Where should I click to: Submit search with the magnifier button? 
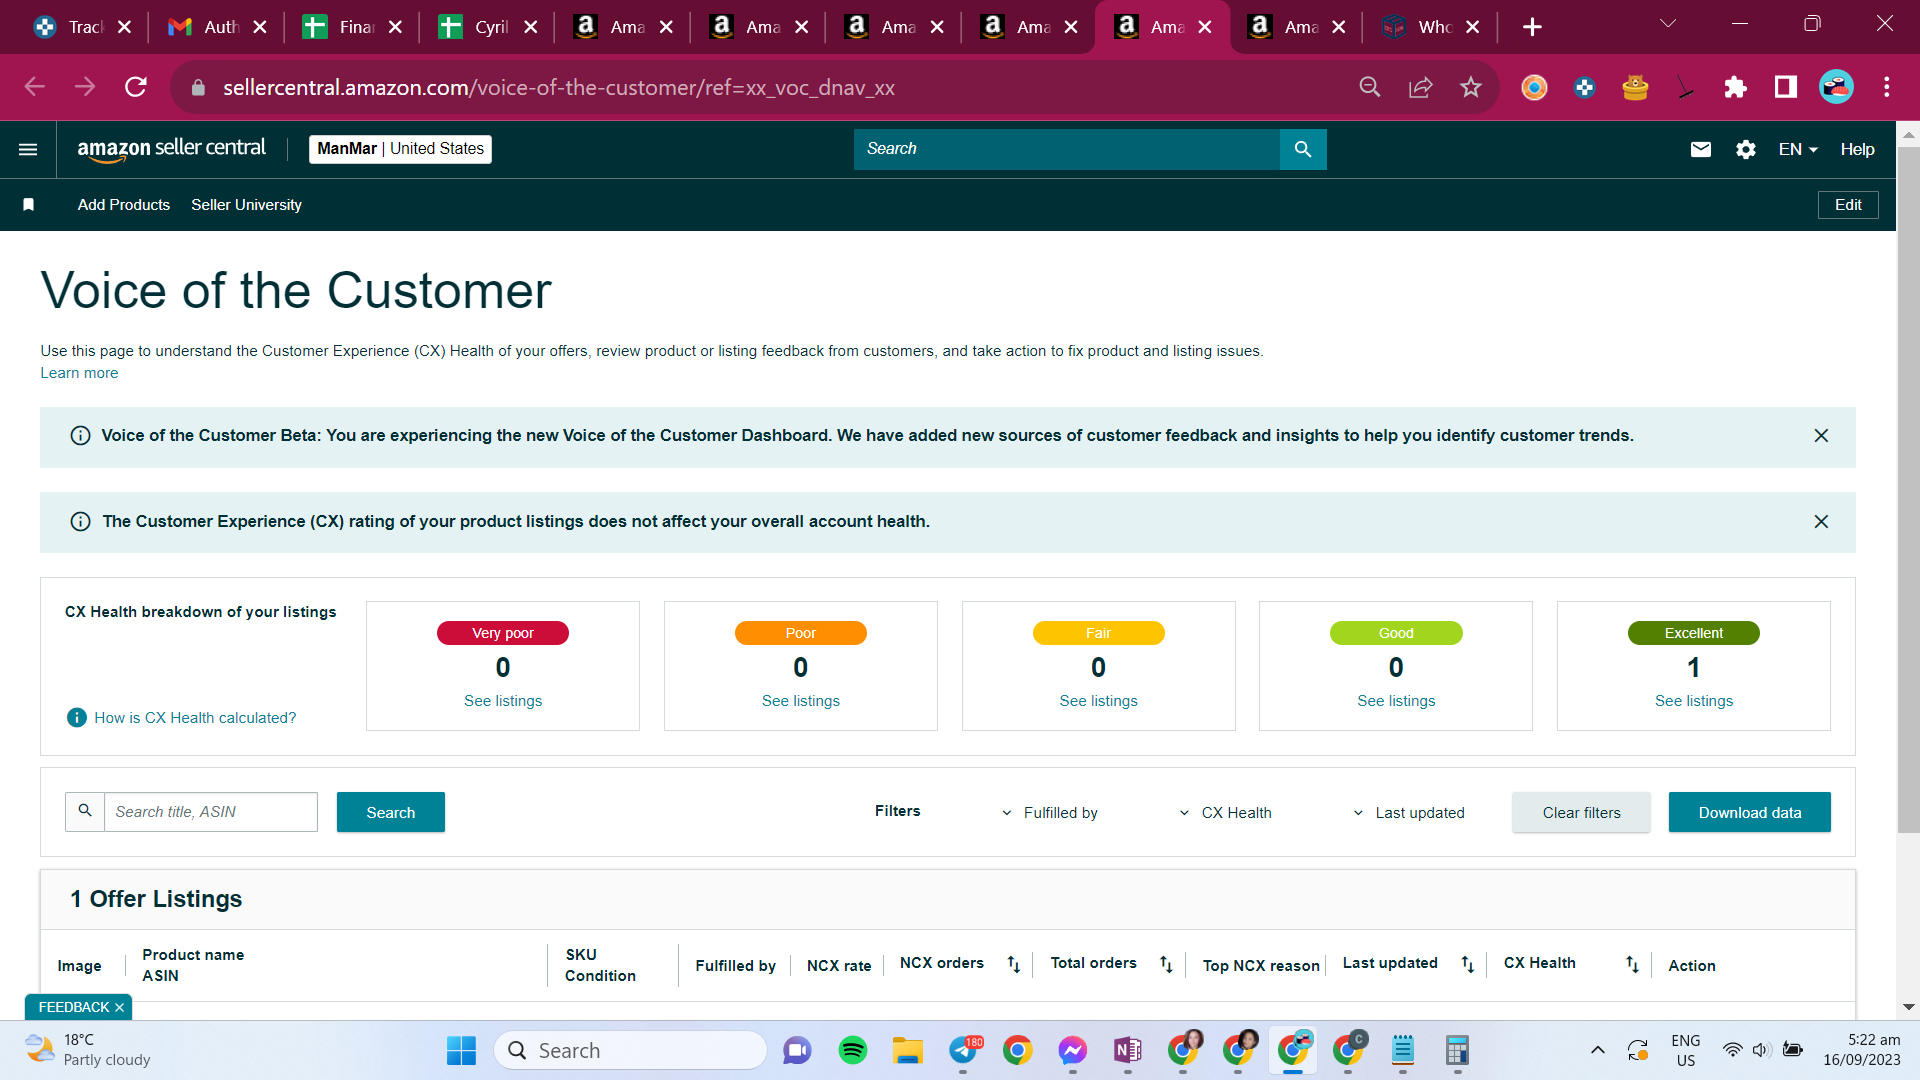[x=1303, y=149]
